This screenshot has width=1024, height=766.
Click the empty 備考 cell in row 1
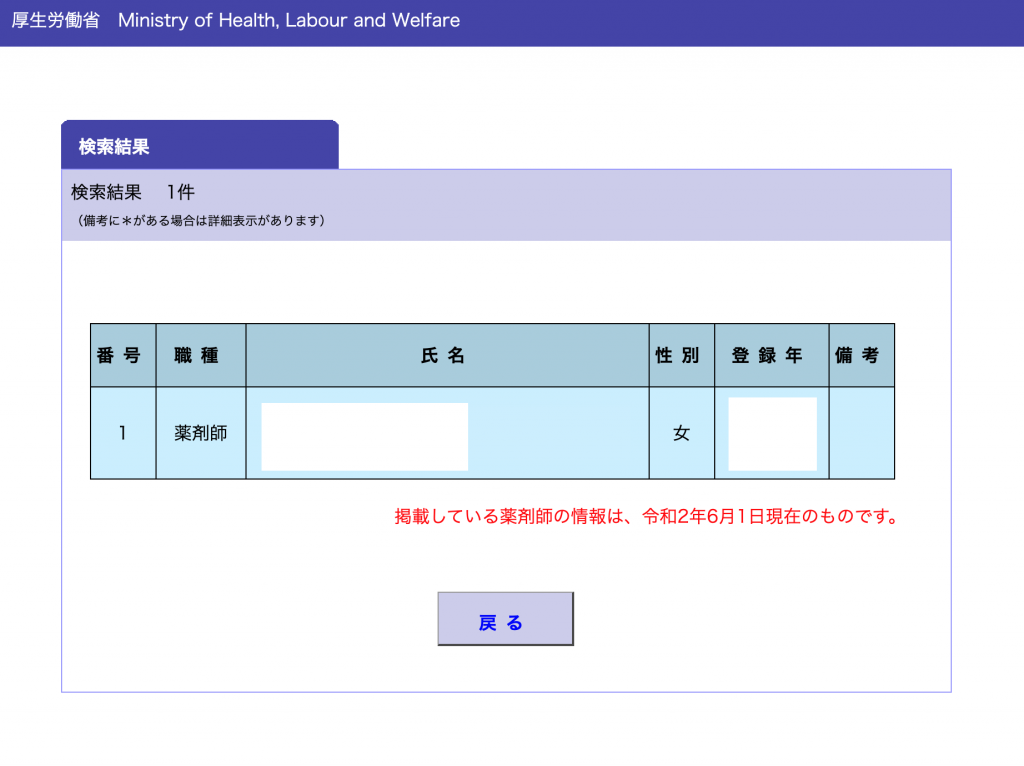(861, 433)
